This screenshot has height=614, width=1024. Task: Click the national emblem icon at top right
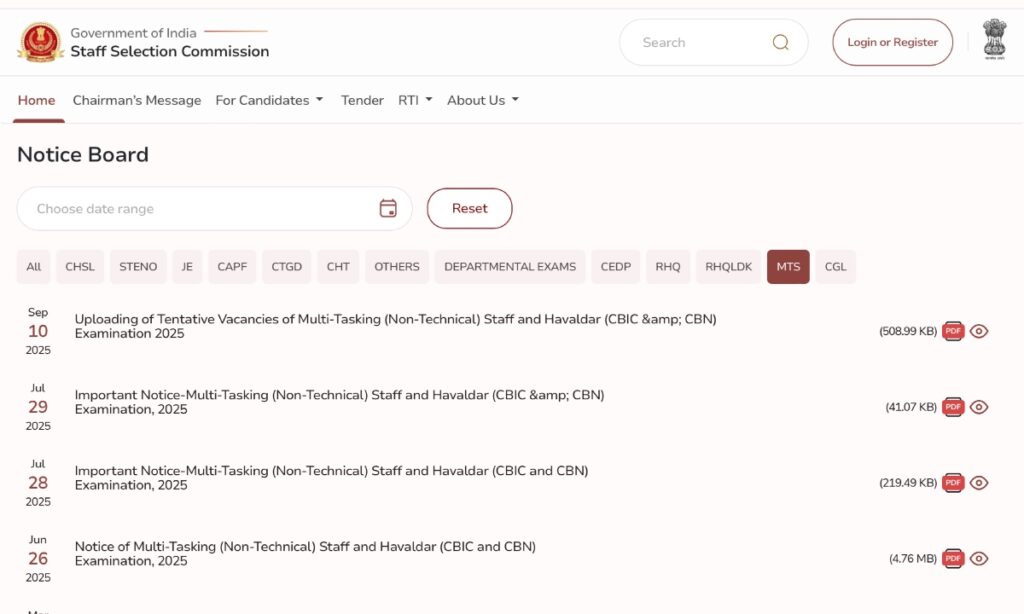pos(995,40)
